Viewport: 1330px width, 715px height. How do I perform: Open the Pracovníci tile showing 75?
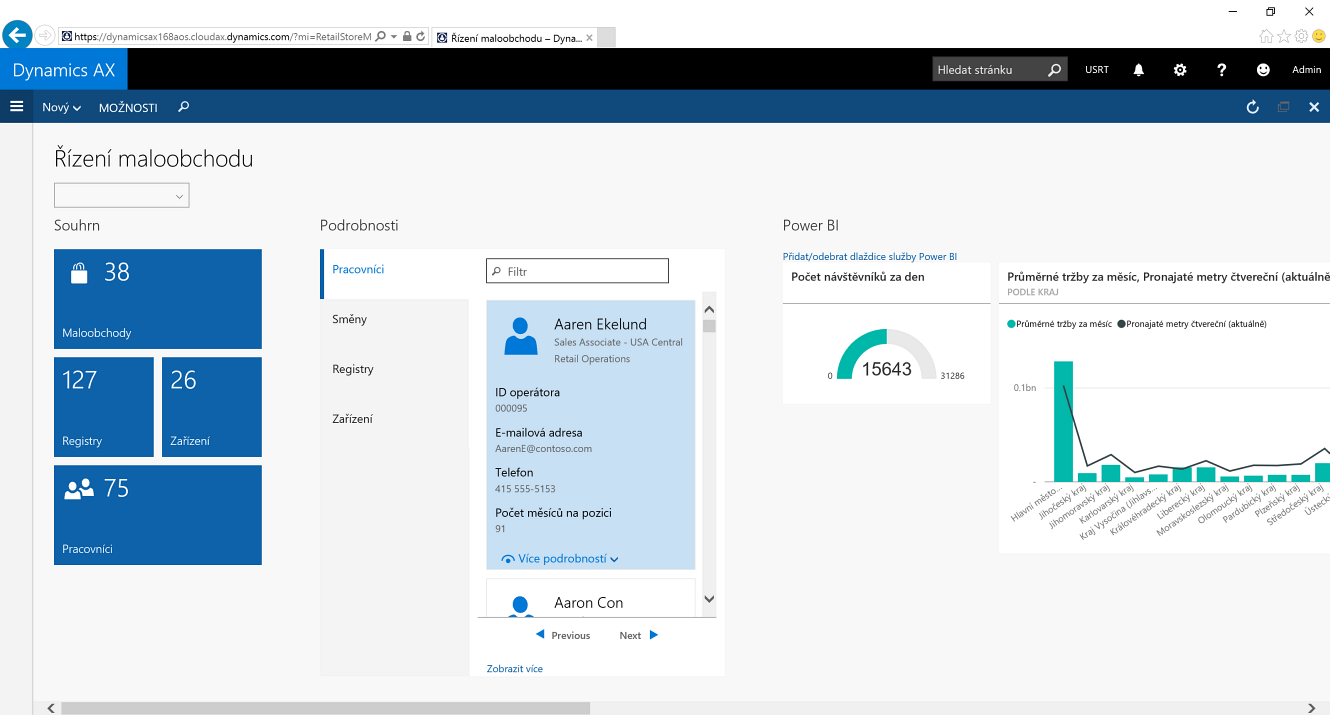pos(158,515)
